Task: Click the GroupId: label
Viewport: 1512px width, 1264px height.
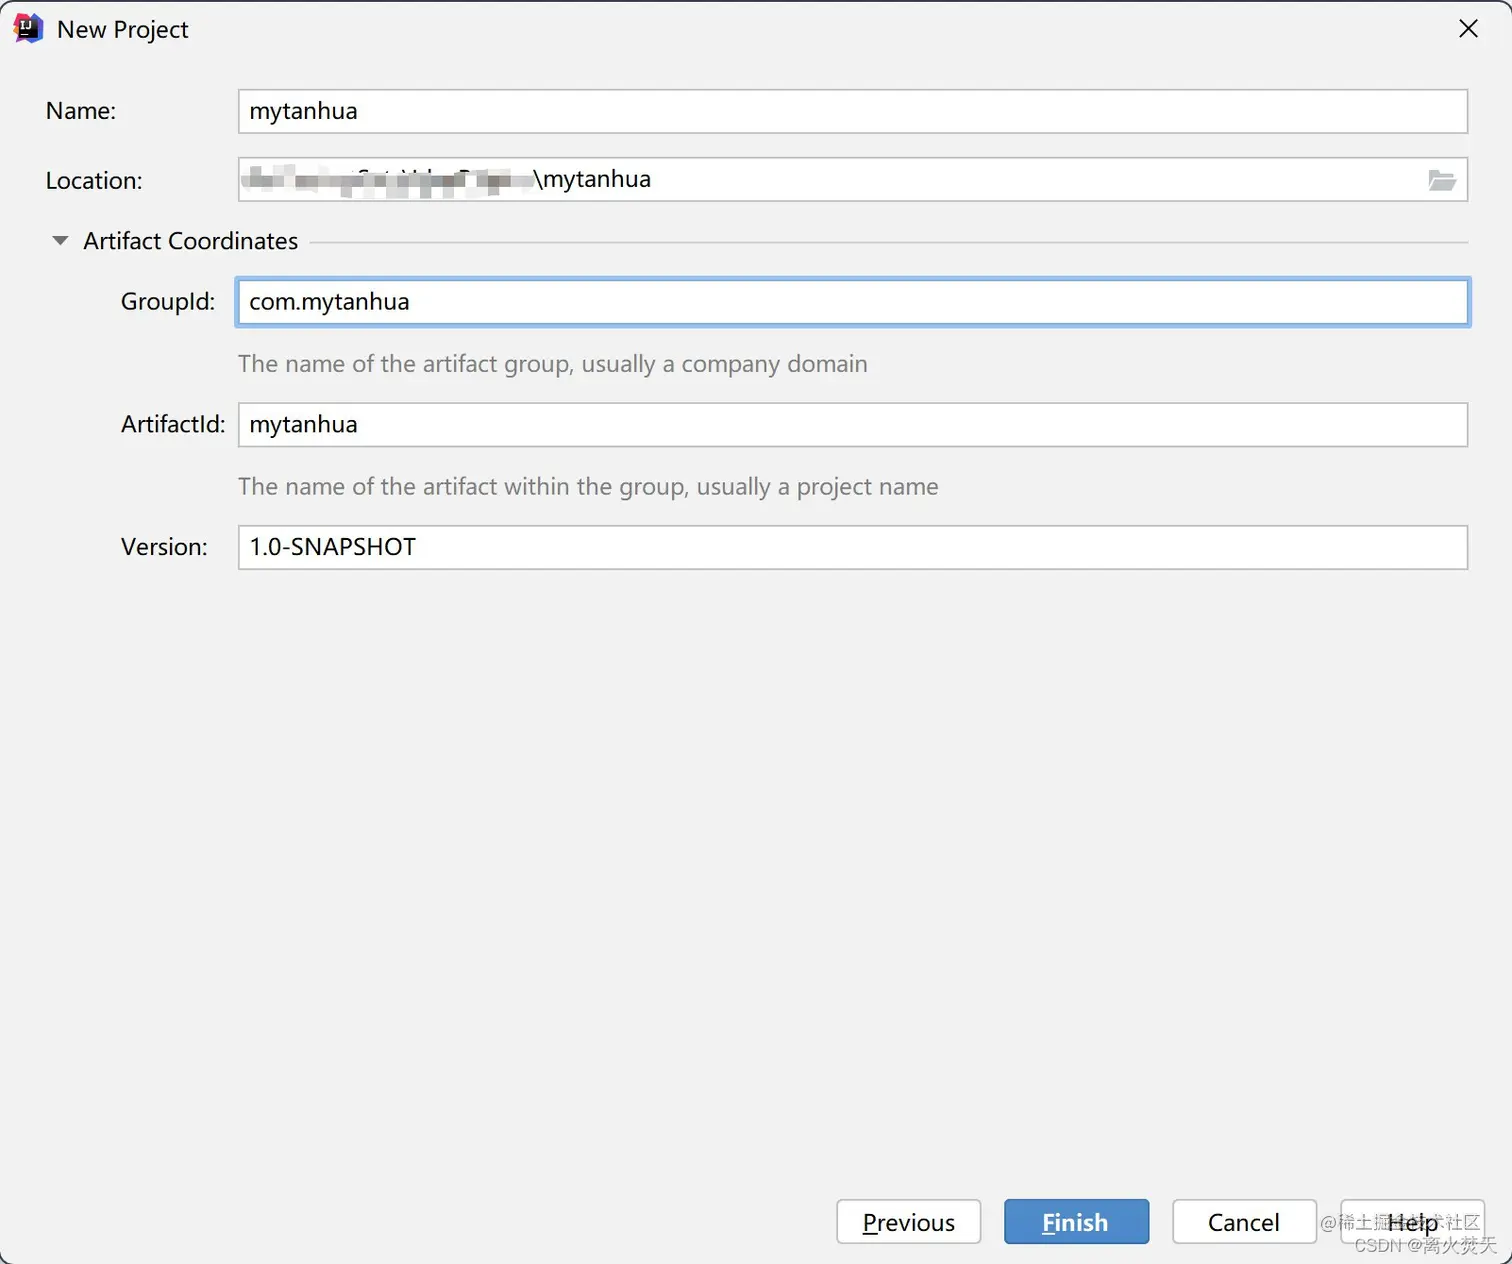Action: [x=168, y=302]
